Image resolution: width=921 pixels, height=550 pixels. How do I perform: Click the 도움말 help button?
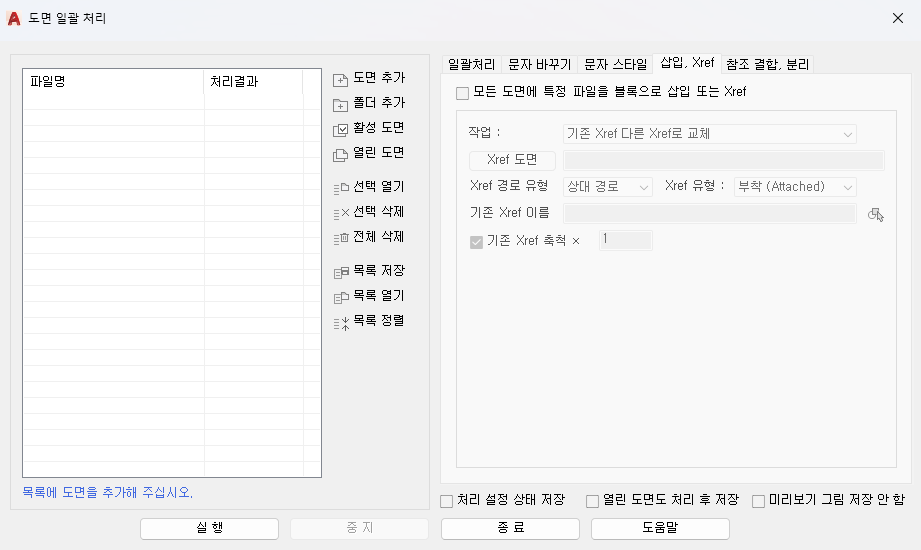tap(660, 528)
